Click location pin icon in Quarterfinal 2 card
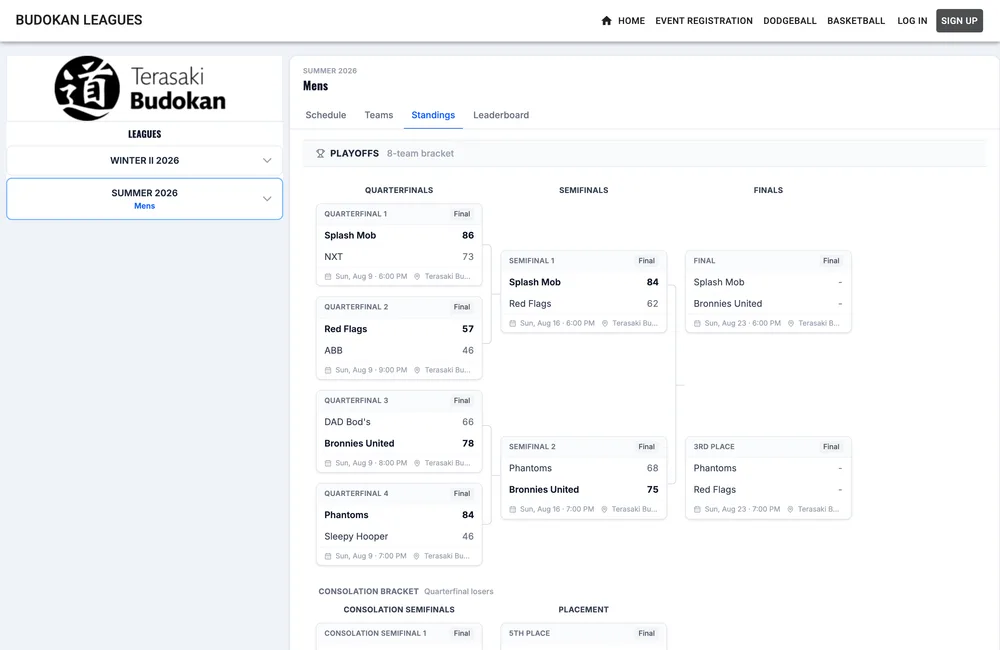Image resolution: width=1000 pixels, height=650 pixels. pyautogui.click(x=417, y=370)
